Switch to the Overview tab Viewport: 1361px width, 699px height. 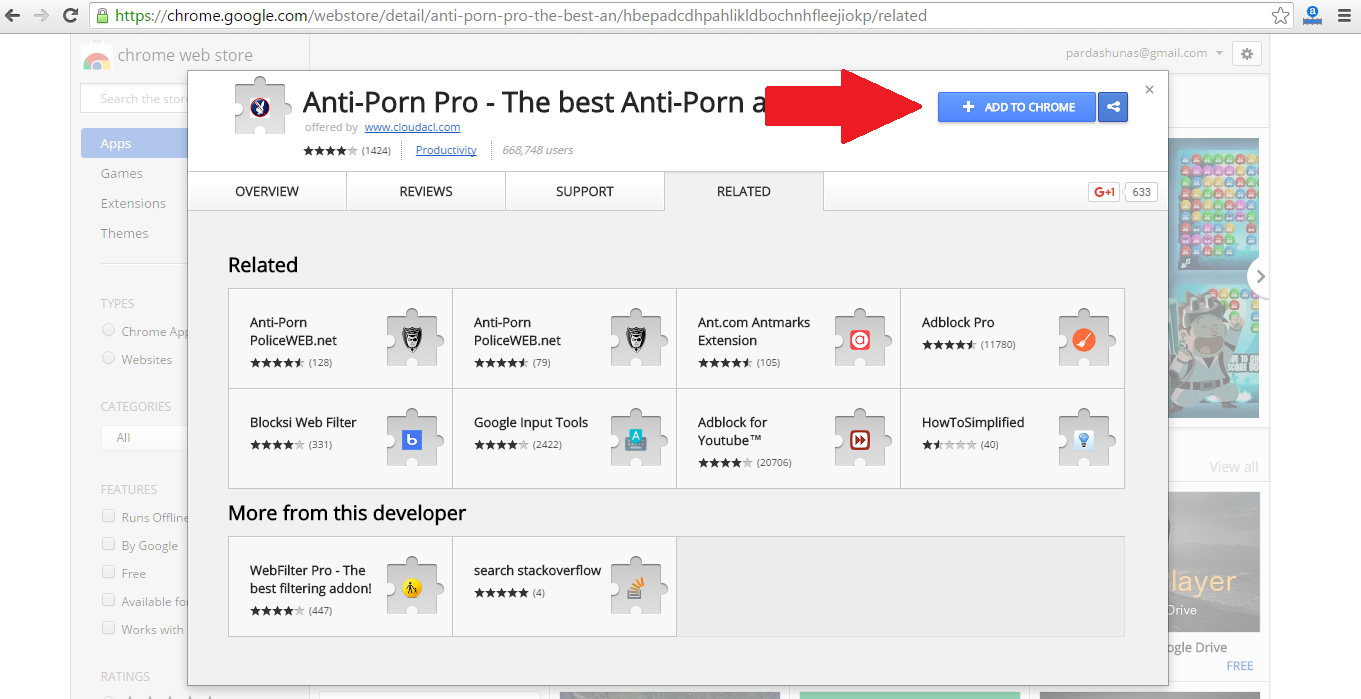[x=267, y=191]
